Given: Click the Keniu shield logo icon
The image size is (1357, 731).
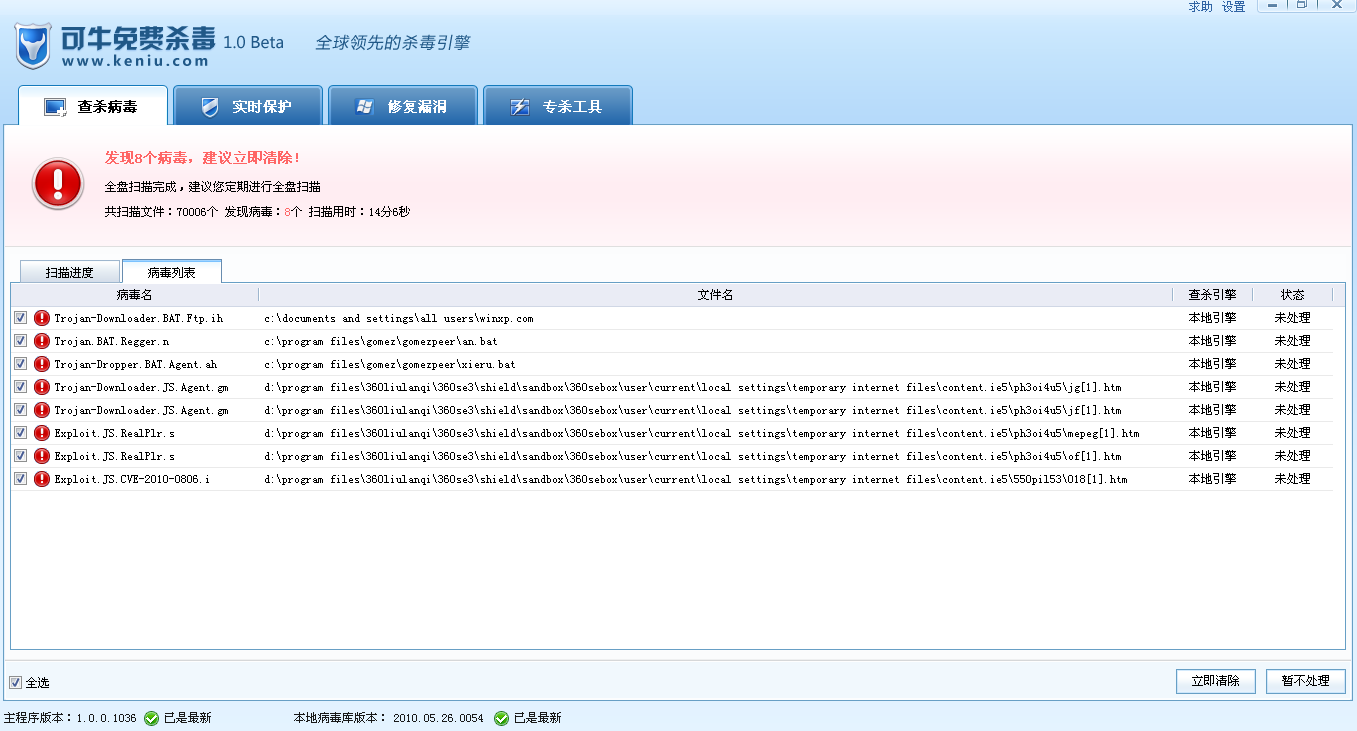Looking at the screenshot, I should point(35,45).
